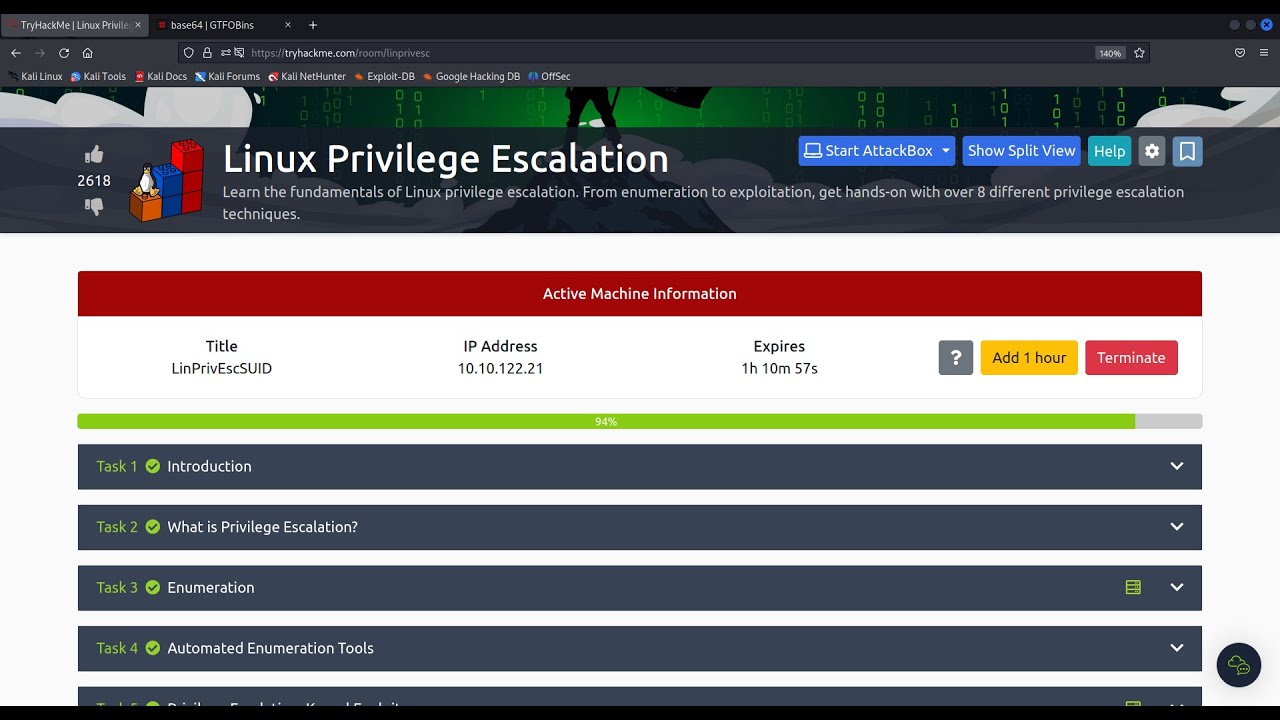The height and width of the screenshot is (720, 1280).
Task: Open the Pocket save icon
Action: coord(1240,53)
